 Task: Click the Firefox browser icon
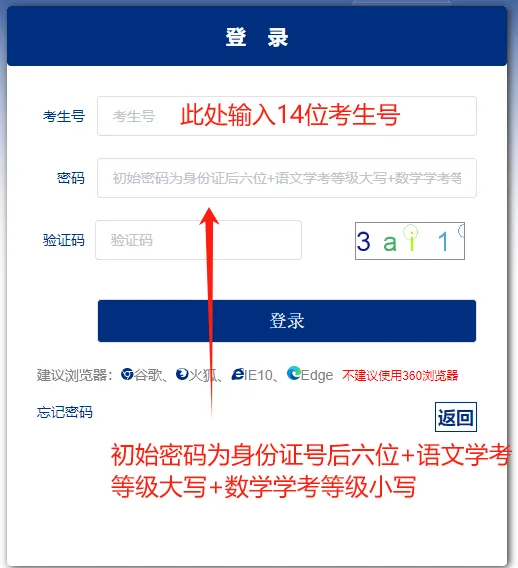pos(182,374)
